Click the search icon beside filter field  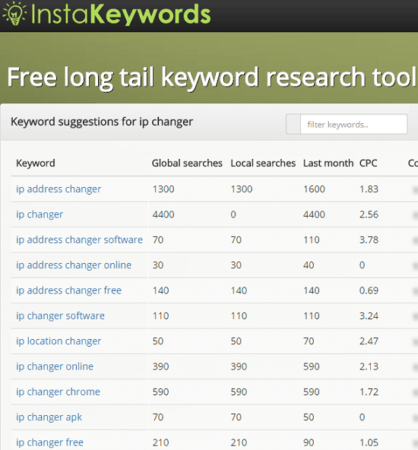pyautogui.click(x=293, y=124)
